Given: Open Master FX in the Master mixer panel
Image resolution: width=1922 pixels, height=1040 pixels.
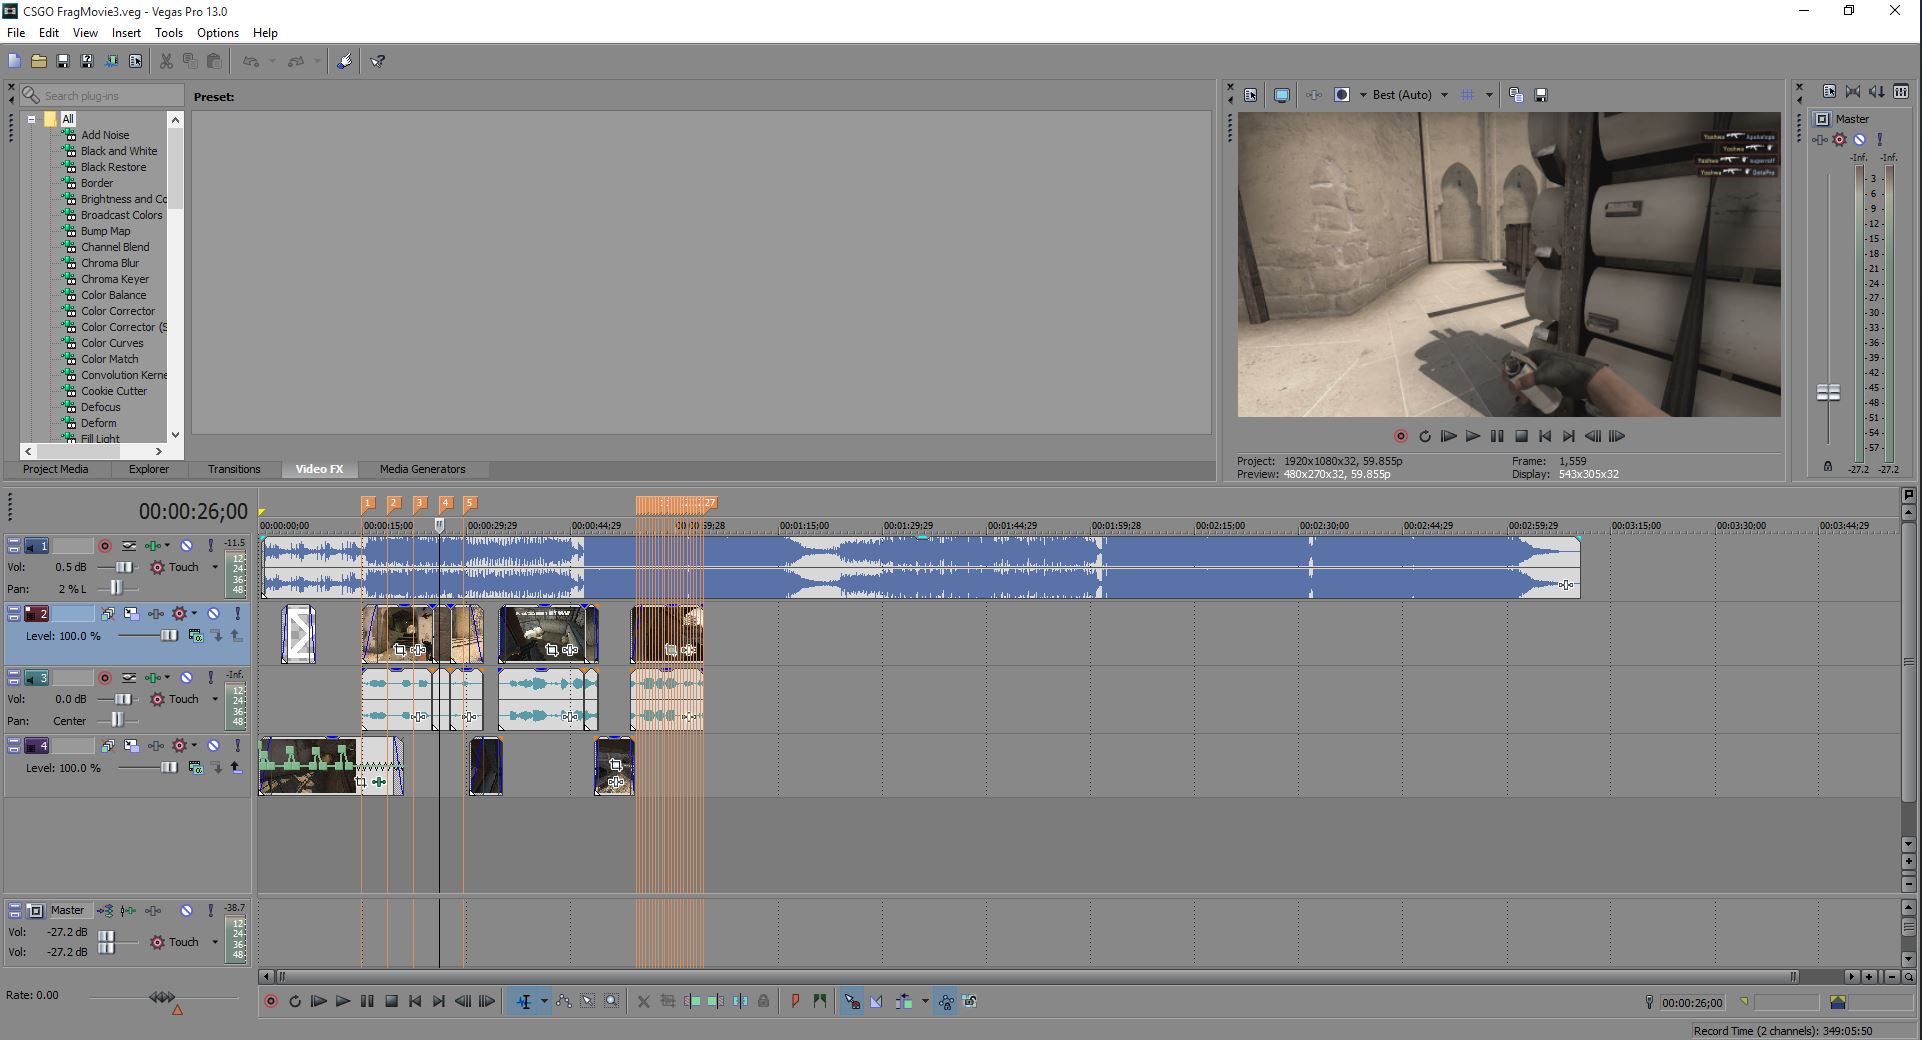Looking at the screenshot, I should click(x=1821, y=139).
